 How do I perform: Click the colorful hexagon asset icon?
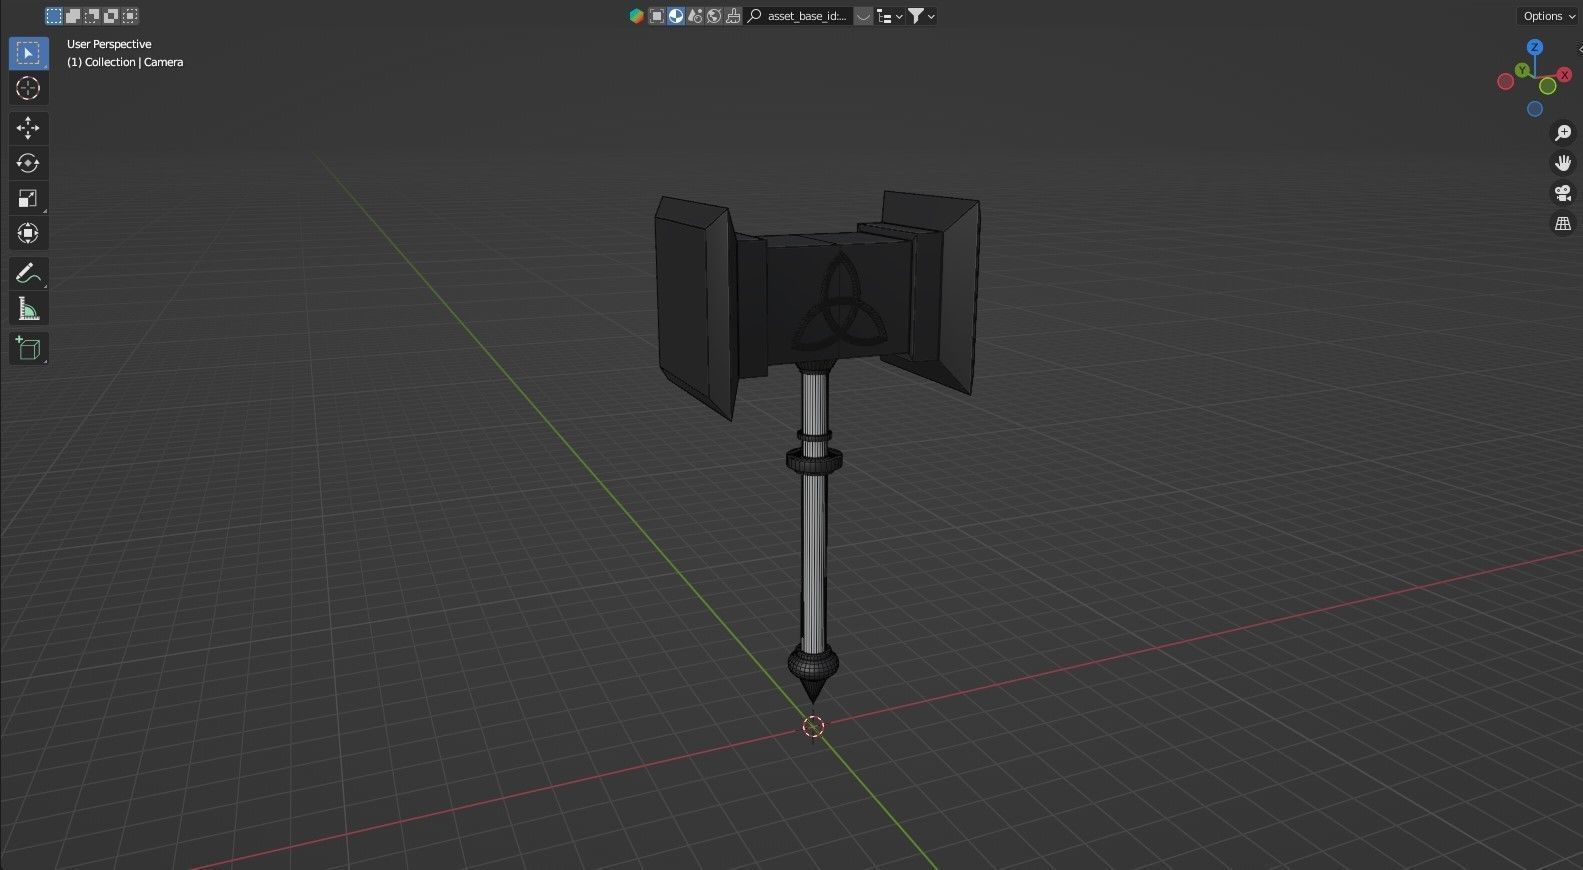tap(637, 16)
